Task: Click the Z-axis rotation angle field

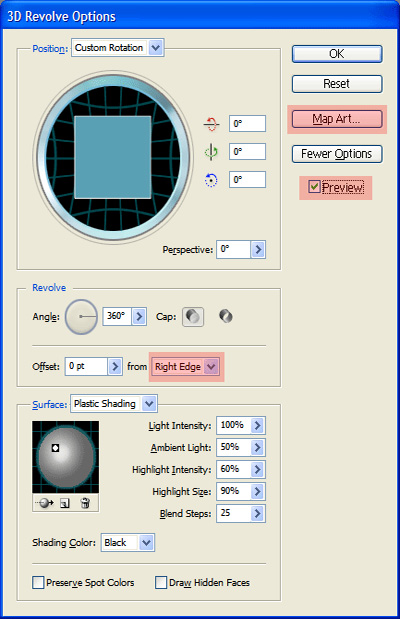Action: [247, 180]
